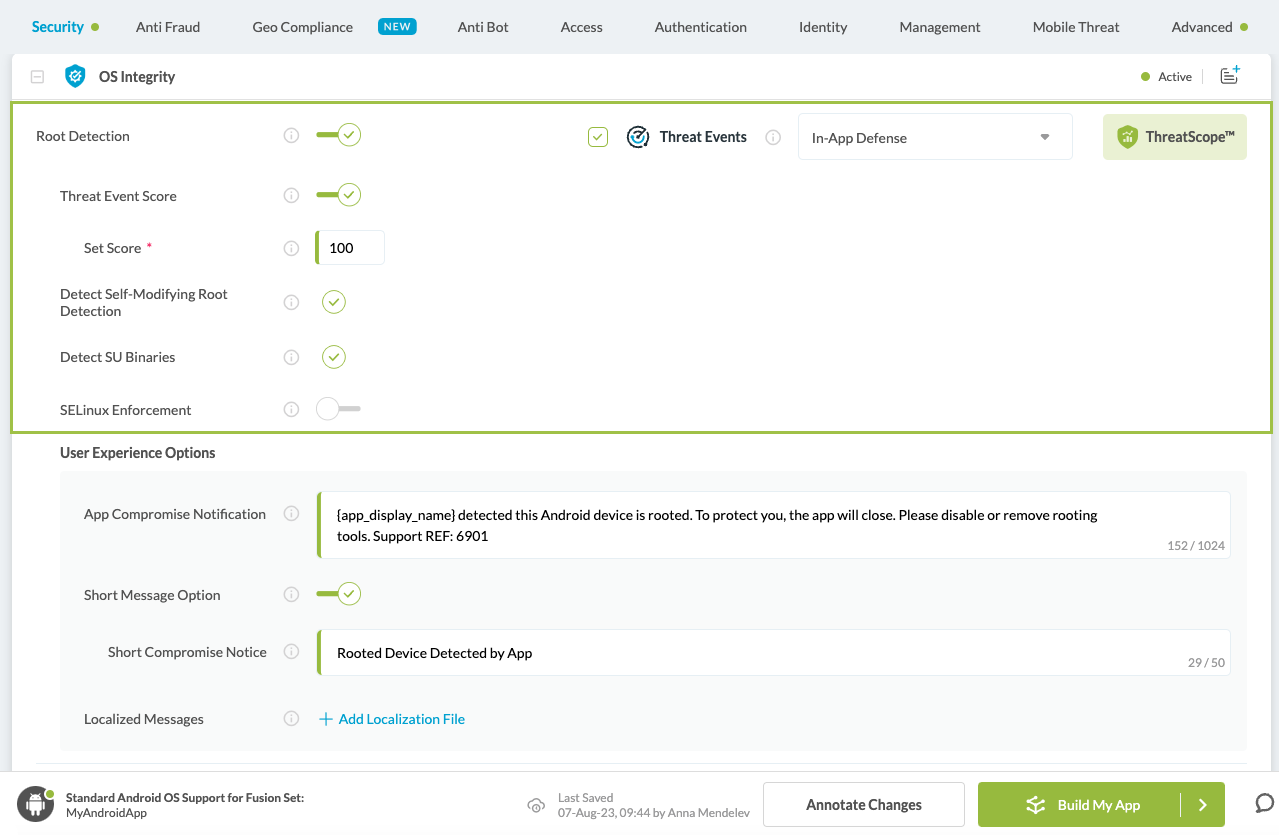The width and height of the screenshot is (1279, 835).
Task: Open the info tooltip beside Root Detection
Action: tap(291, 137)
